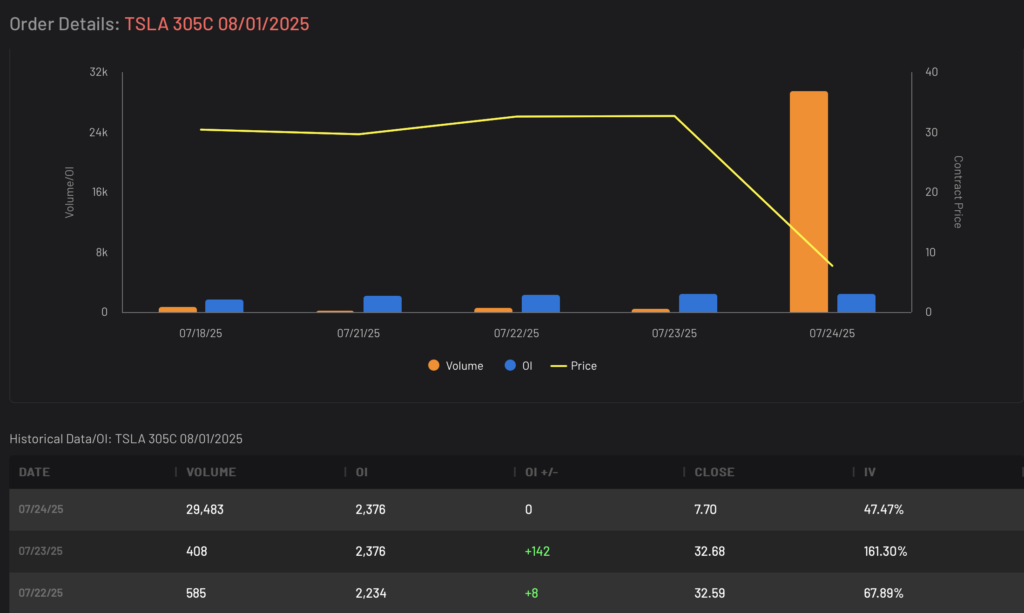Click the 07/23/25 x-axis label
The width and height of the screenshot is (1024, 613).
[674, 333]
